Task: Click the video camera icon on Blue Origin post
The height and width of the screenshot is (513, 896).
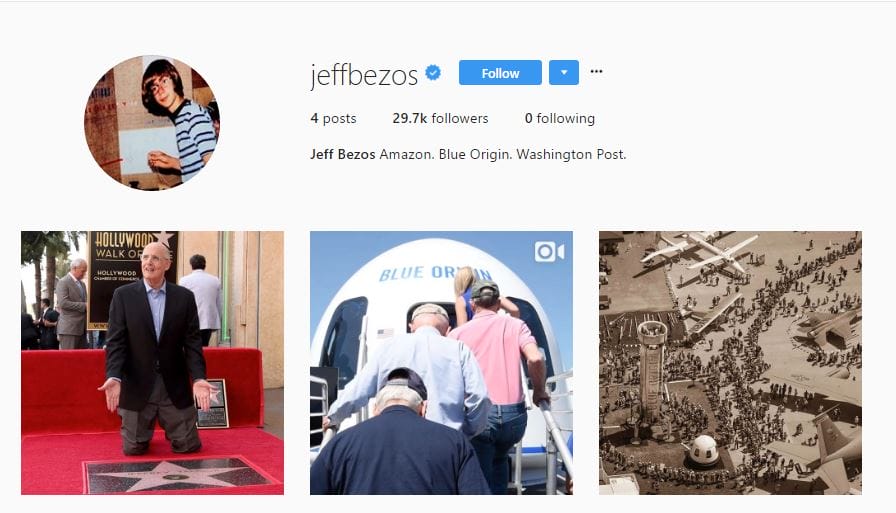Action: (x=549, y=251)
